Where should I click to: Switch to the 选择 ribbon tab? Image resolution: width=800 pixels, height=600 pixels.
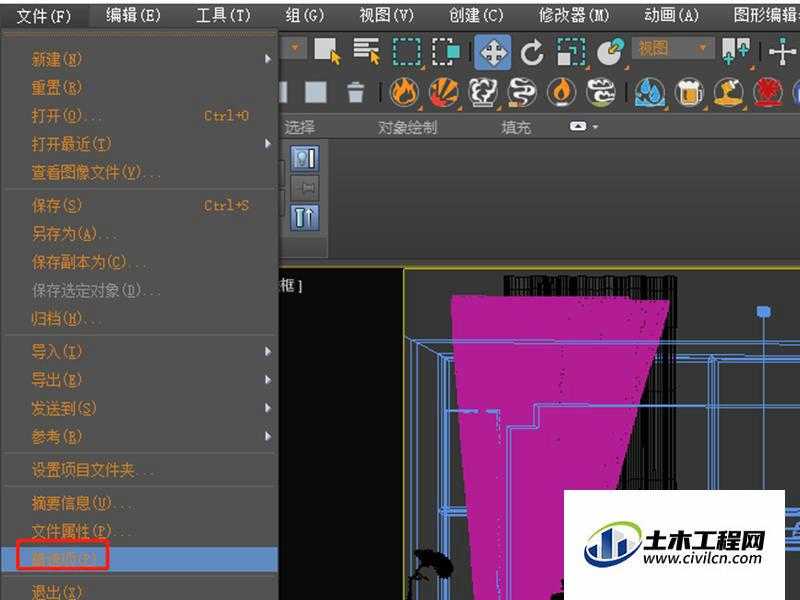[x=299, y=127]
